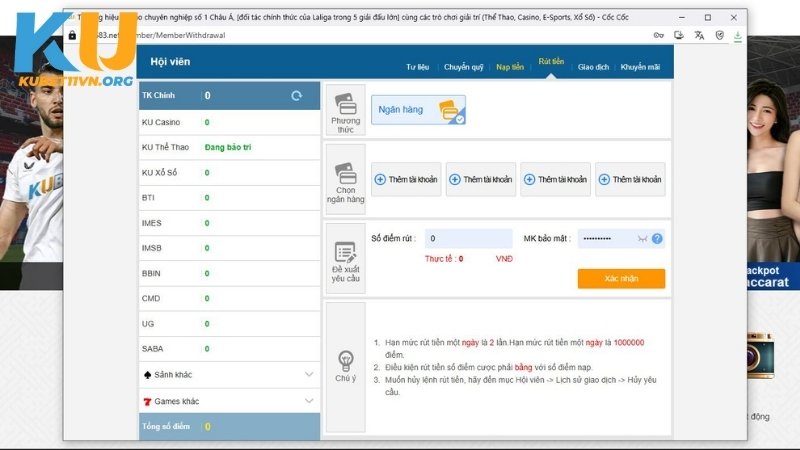Expand the Games khác section
800x450 pixels.
308,401
